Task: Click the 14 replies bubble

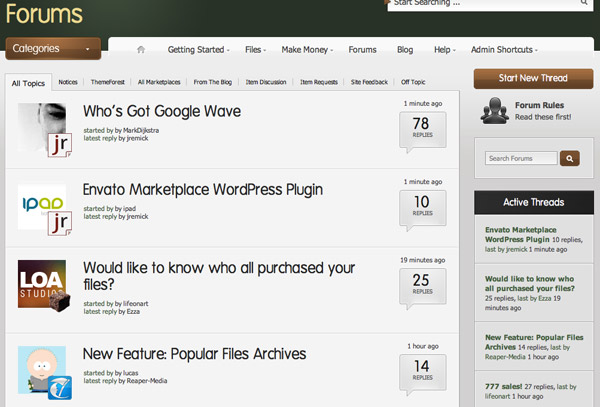Action: [x=422, y=373]
